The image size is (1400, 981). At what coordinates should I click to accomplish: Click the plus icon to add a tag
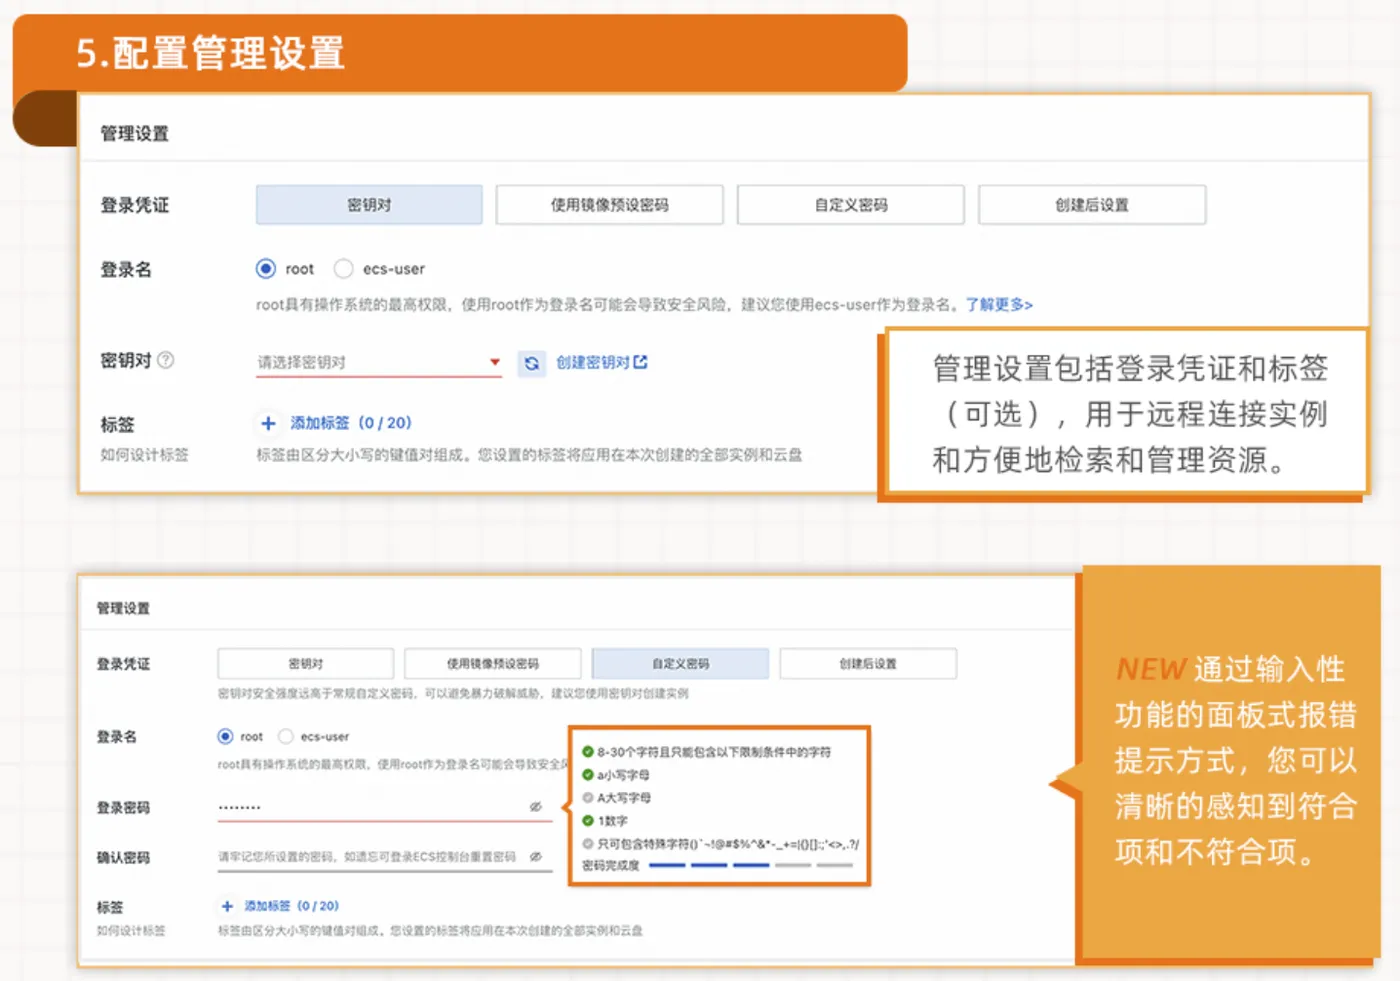(267, 423)
